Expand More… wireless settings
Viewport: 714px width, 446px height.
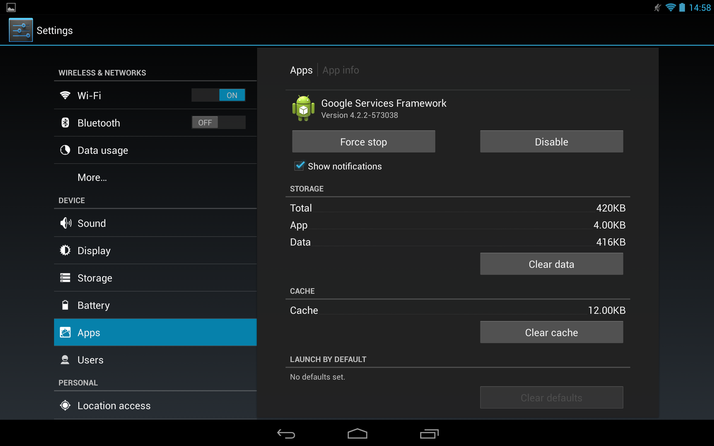point(92,177)
